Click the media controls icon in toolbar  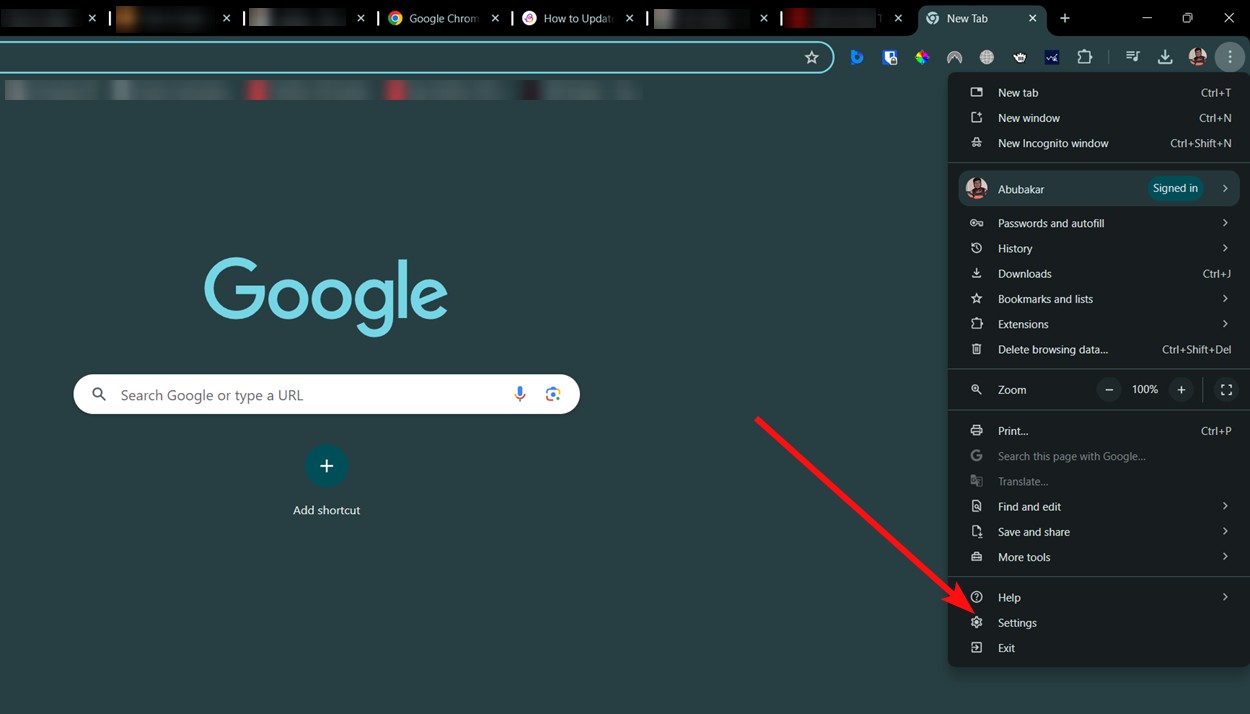coord(1133,57)
